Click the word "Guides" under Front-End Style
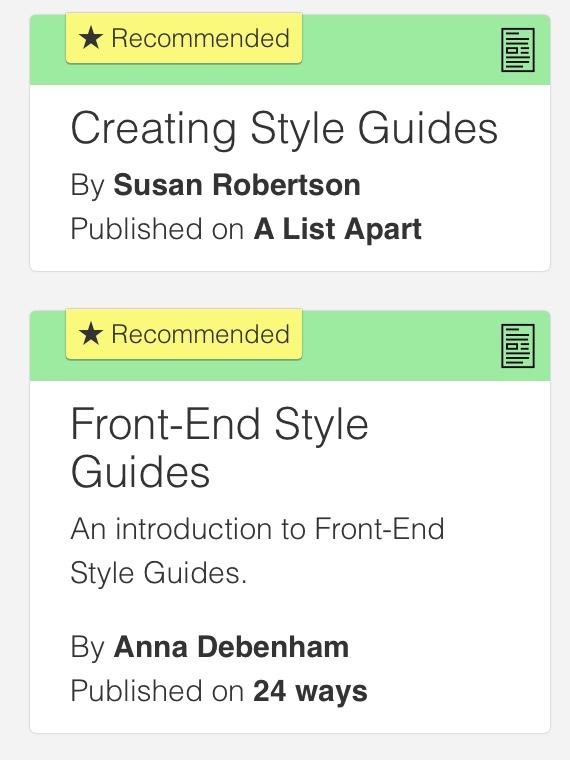Image resolution: width=570 pixels, height=760 pixels. click(141, 473)
